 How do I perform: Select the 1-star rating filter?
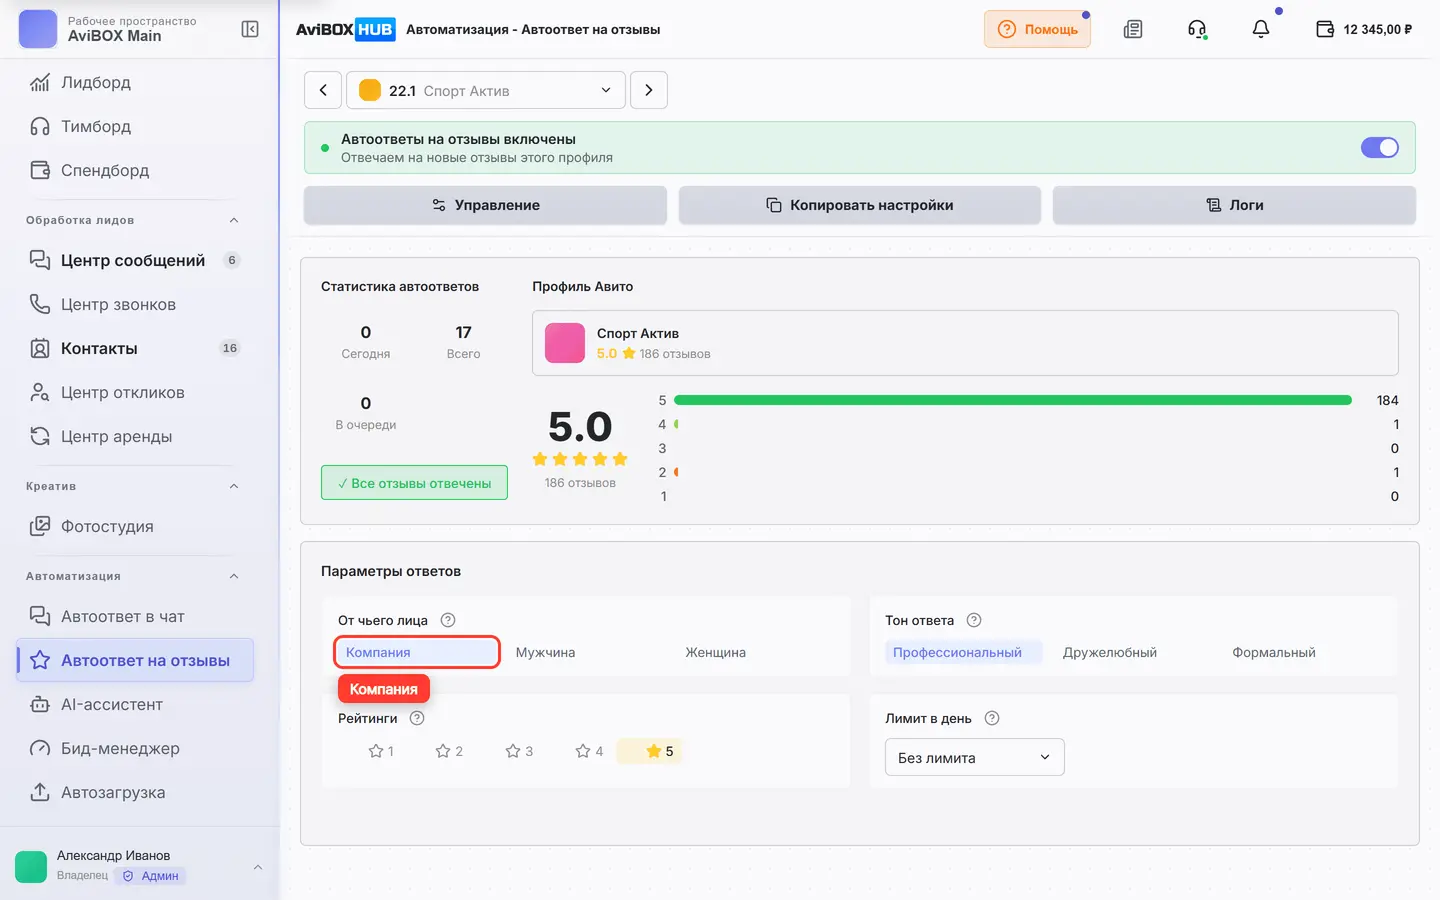pyautogui.click(x=381, y=751)
